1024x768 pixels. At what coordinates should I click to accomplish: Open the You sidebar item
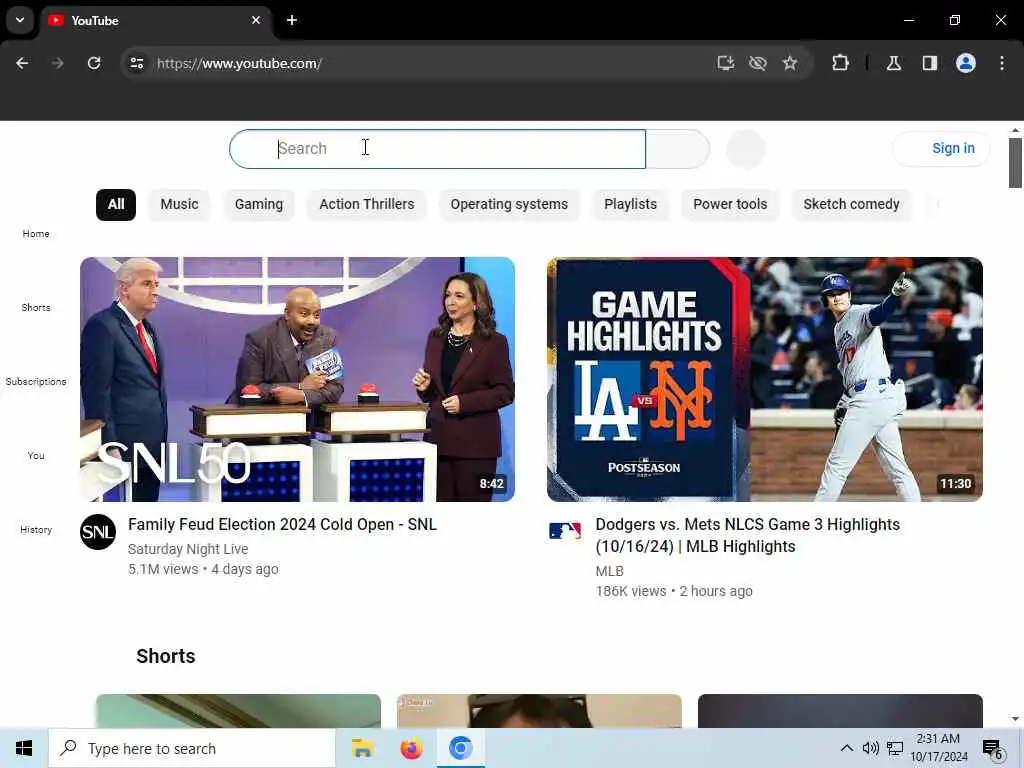36,456
